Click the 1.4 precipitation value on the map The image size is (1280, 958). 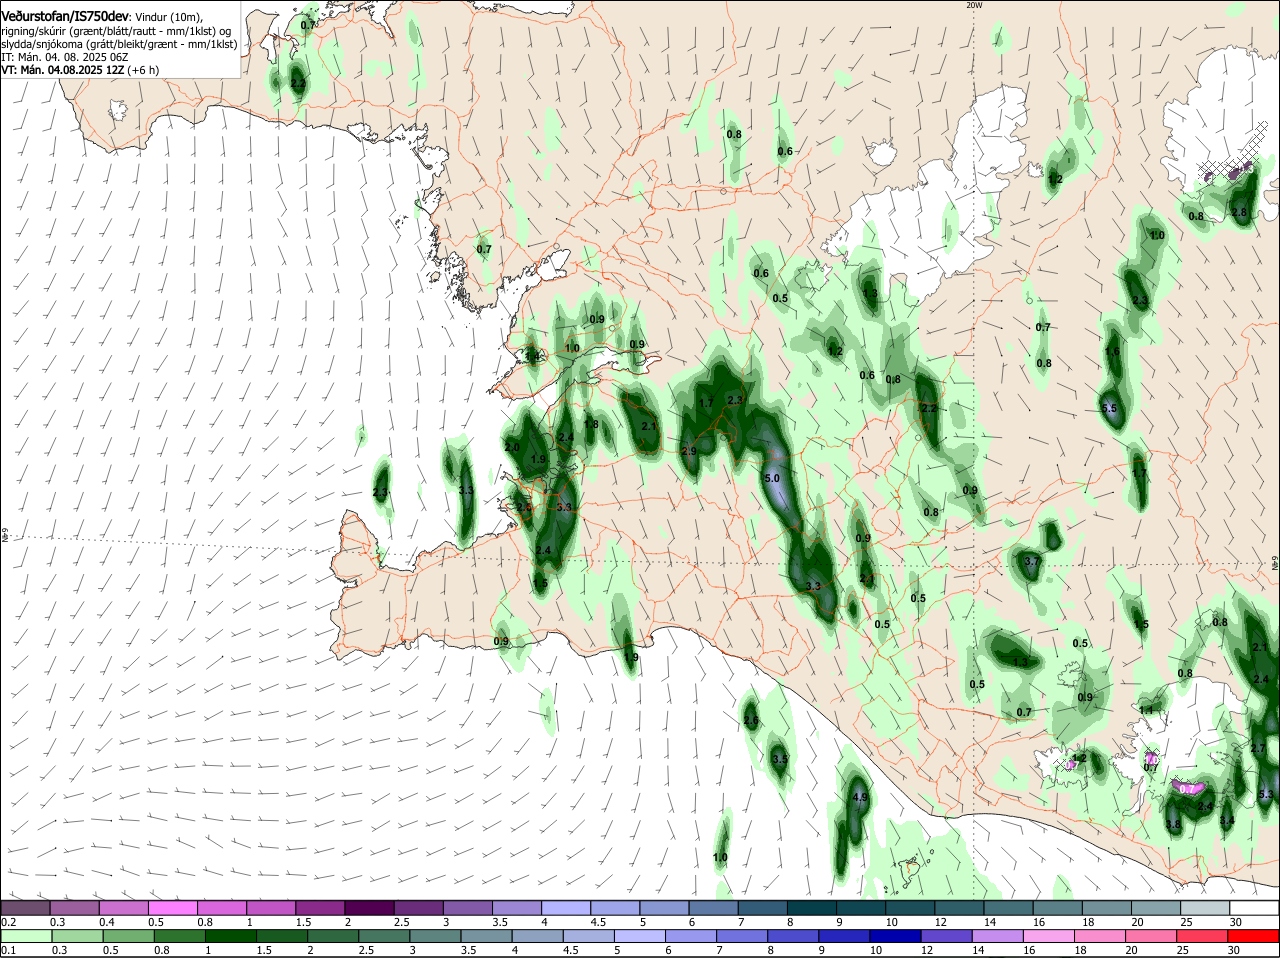pyautogui.click(x=532, y=356)
